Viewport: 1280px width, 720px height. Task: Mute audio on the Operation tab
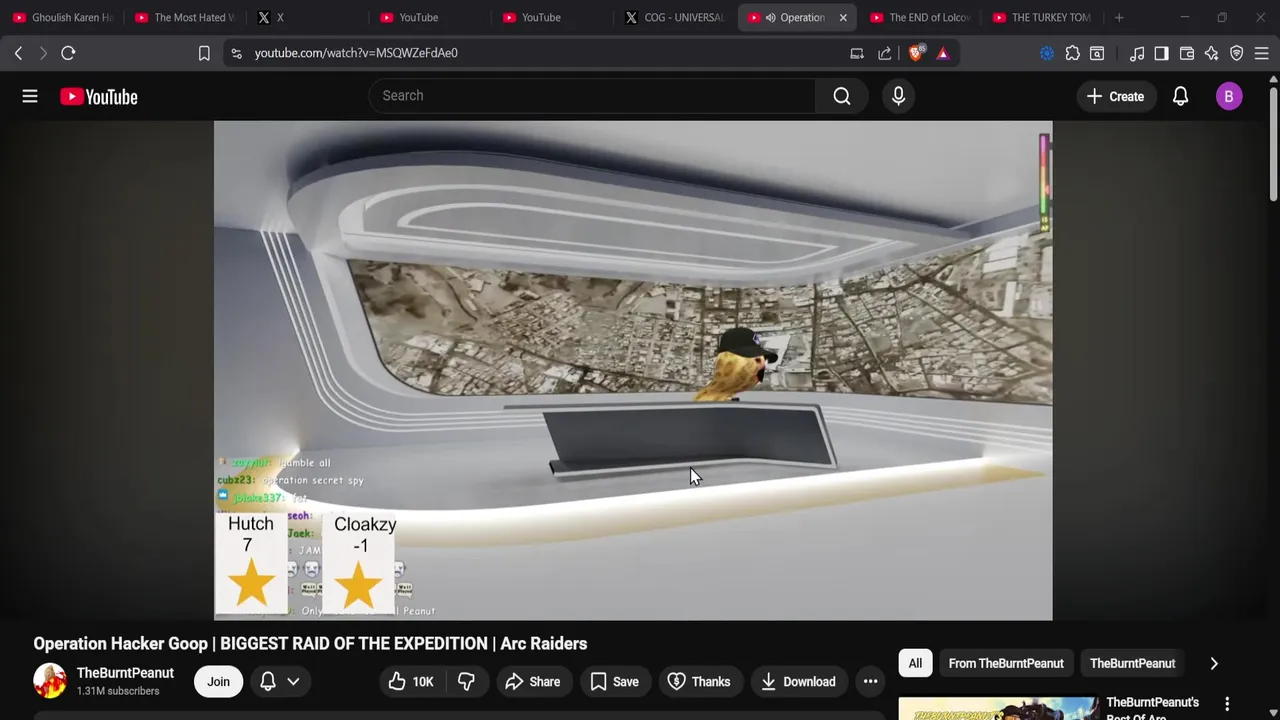[770, 17]
